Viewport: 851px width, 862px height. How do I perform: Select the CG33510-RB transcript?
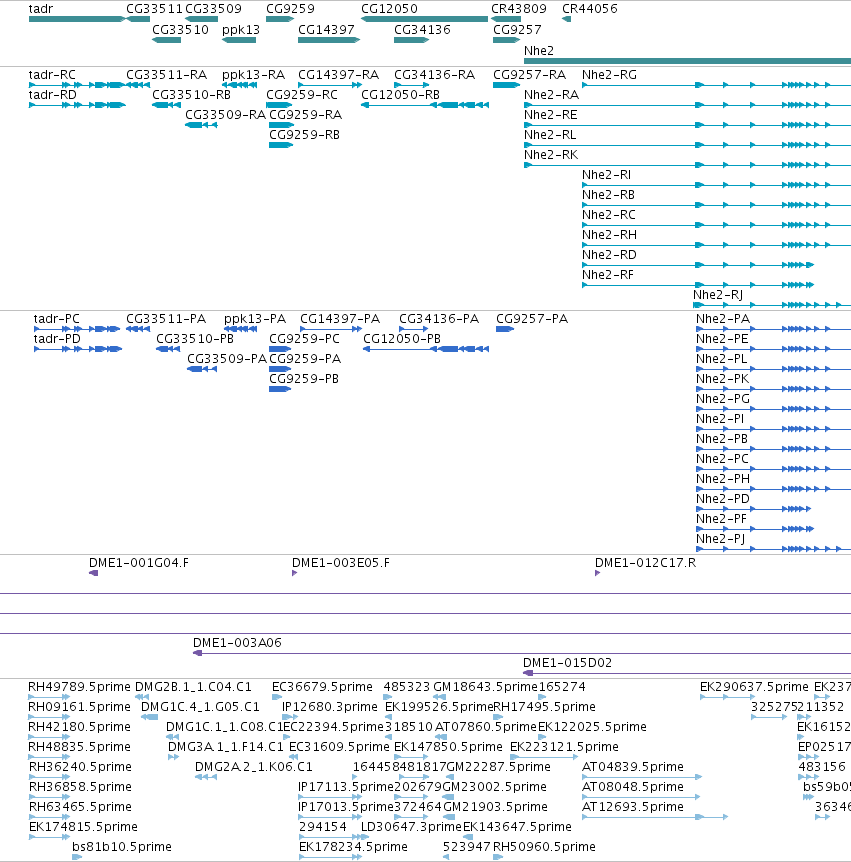point(167,105)
